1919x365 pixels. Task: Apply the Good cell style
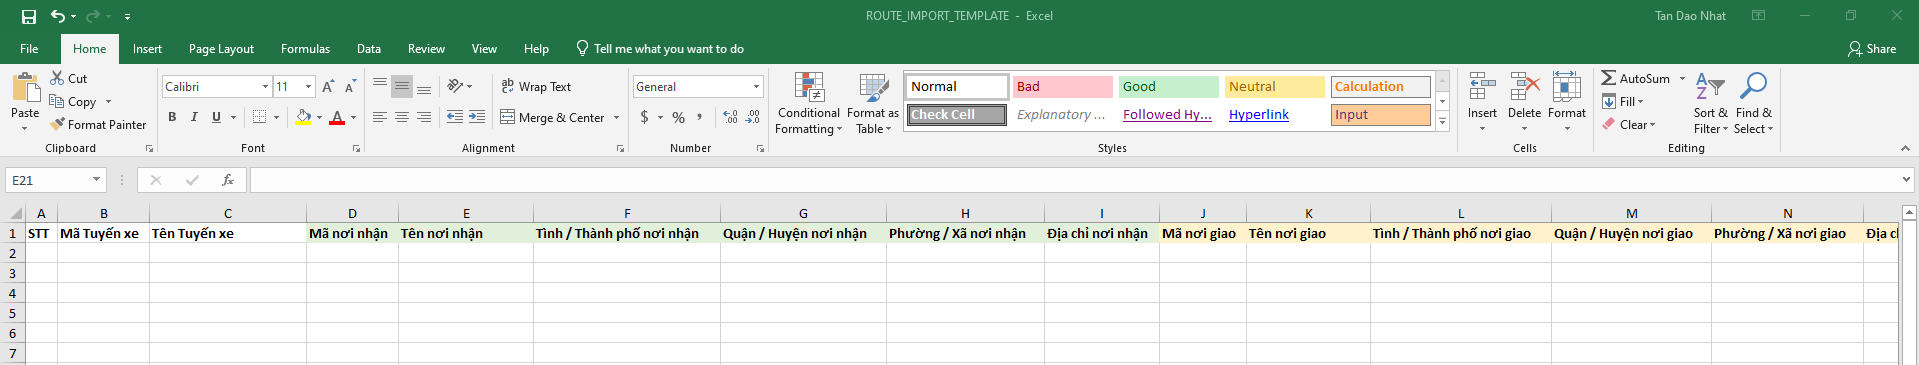[x=1168, y=87]
